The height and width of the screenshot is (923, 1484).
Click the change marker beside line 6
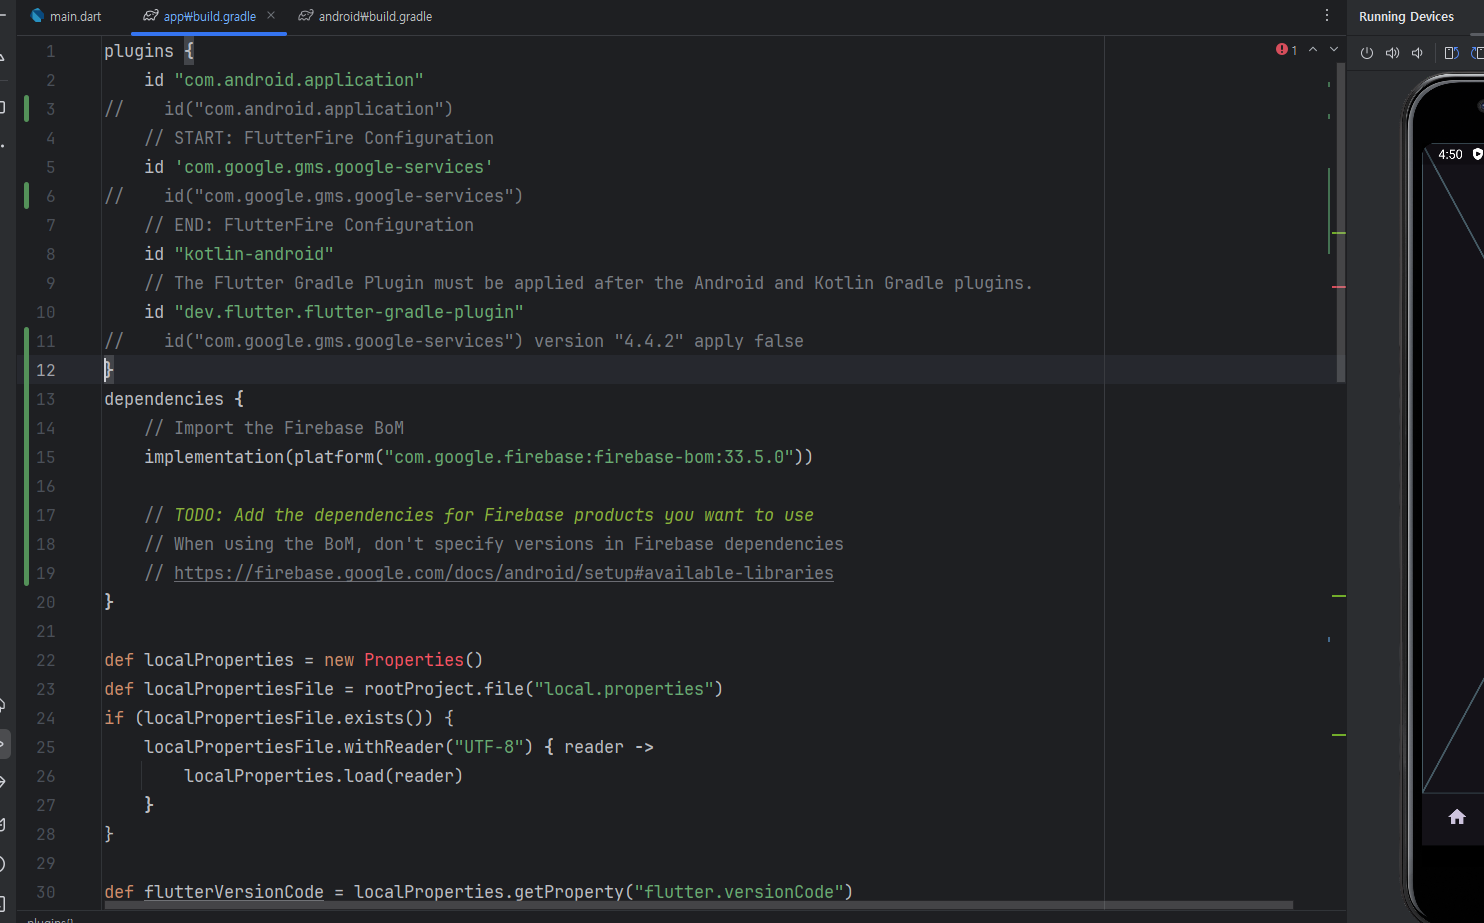point(27,195)
